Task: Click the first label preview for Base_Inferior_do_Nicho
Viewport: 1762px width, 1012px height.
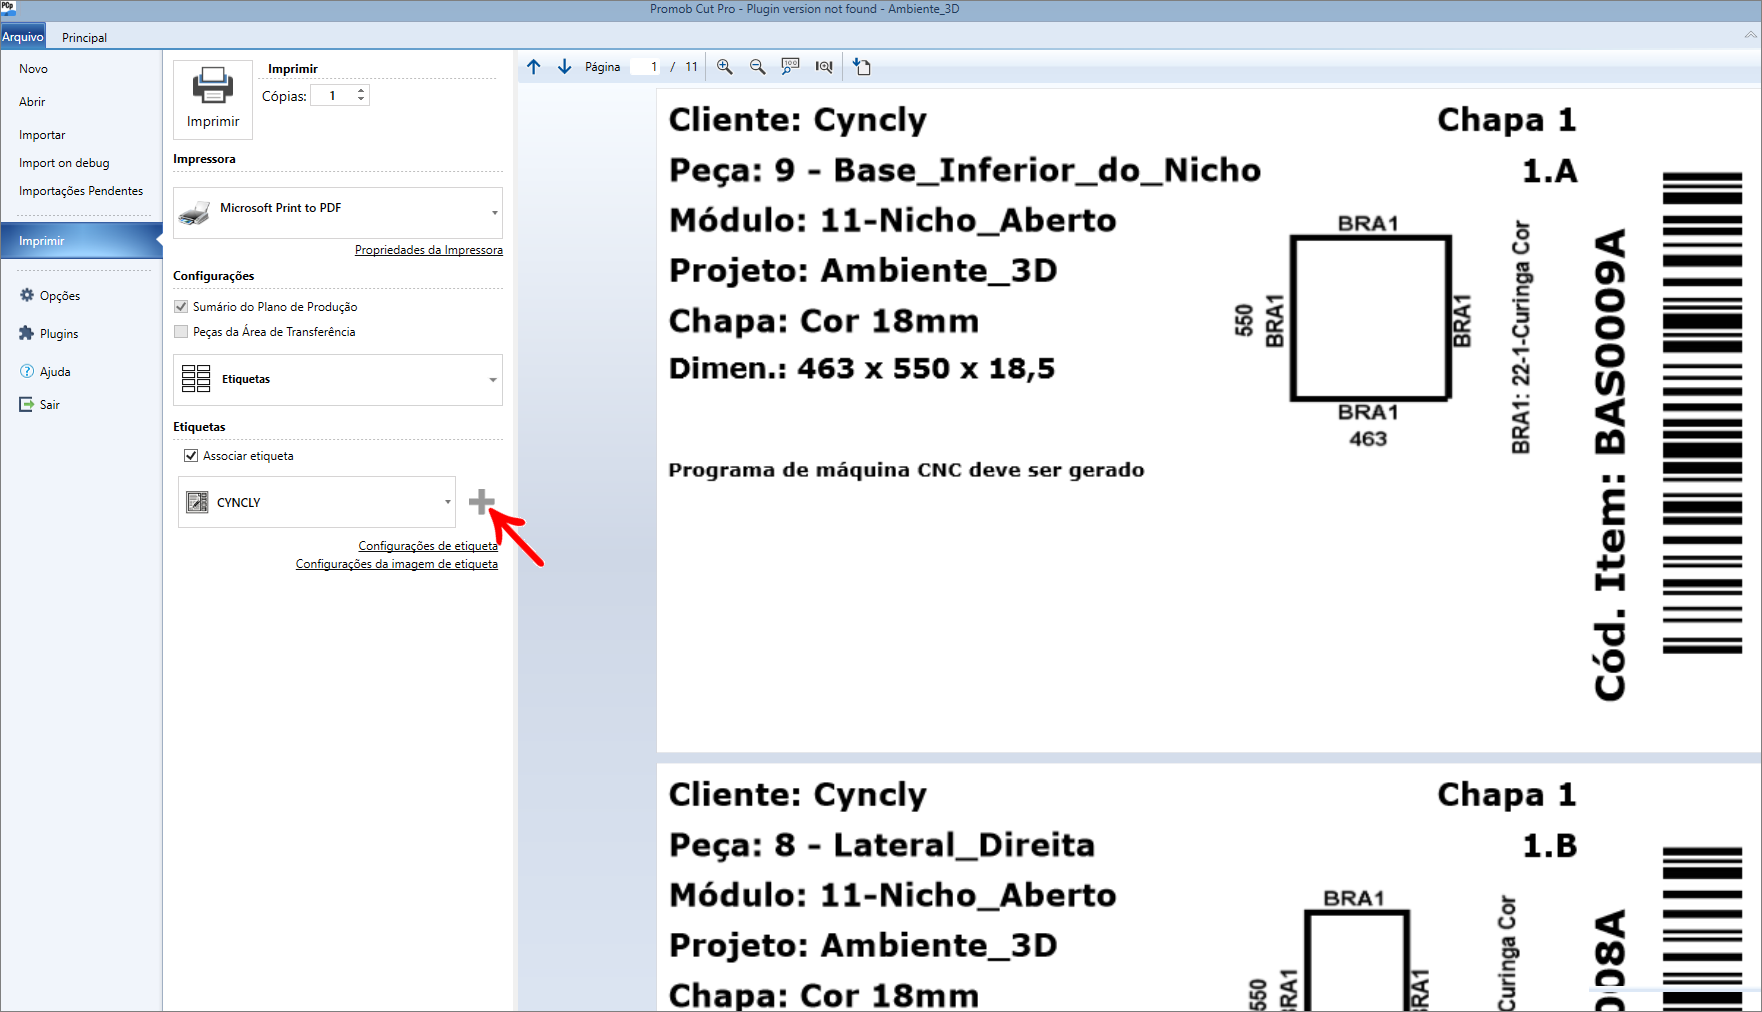Action: coord(1208,420)
